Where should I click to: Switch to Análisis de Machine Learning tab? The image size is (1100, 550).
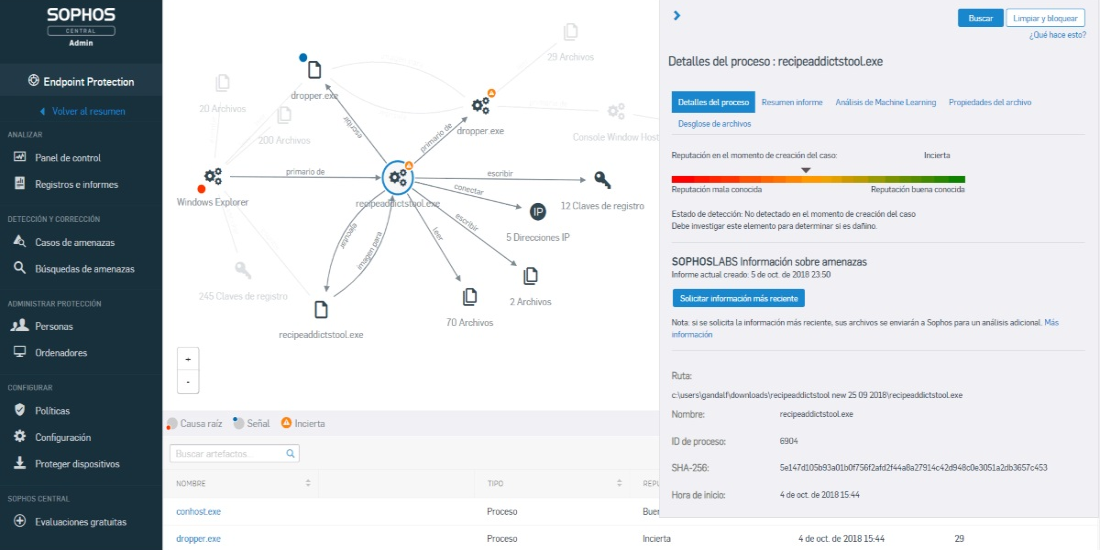click(x=885, y=102)
